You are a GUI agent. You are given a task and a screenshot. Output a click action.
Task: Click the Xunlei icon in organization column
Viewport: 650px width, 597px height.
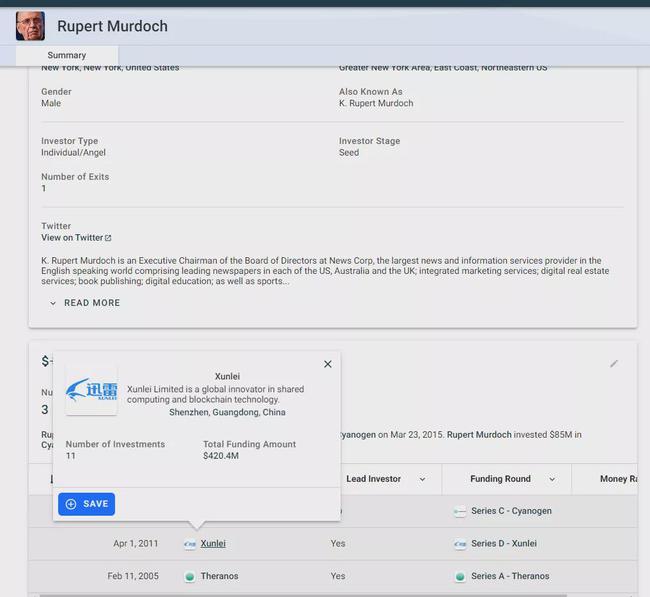[190, 544]
